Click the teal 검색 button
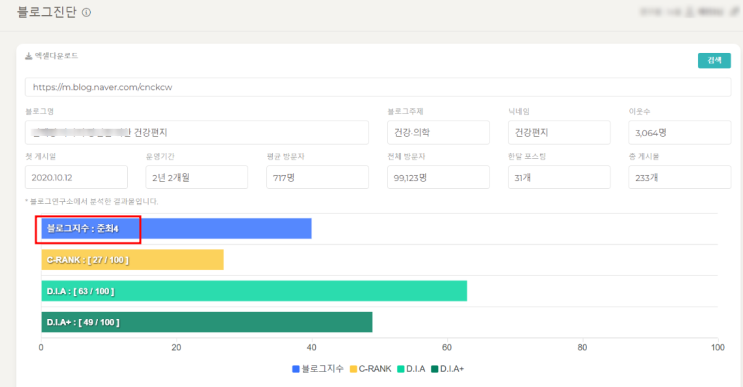The image size is (743, 387). click(714, 60)
